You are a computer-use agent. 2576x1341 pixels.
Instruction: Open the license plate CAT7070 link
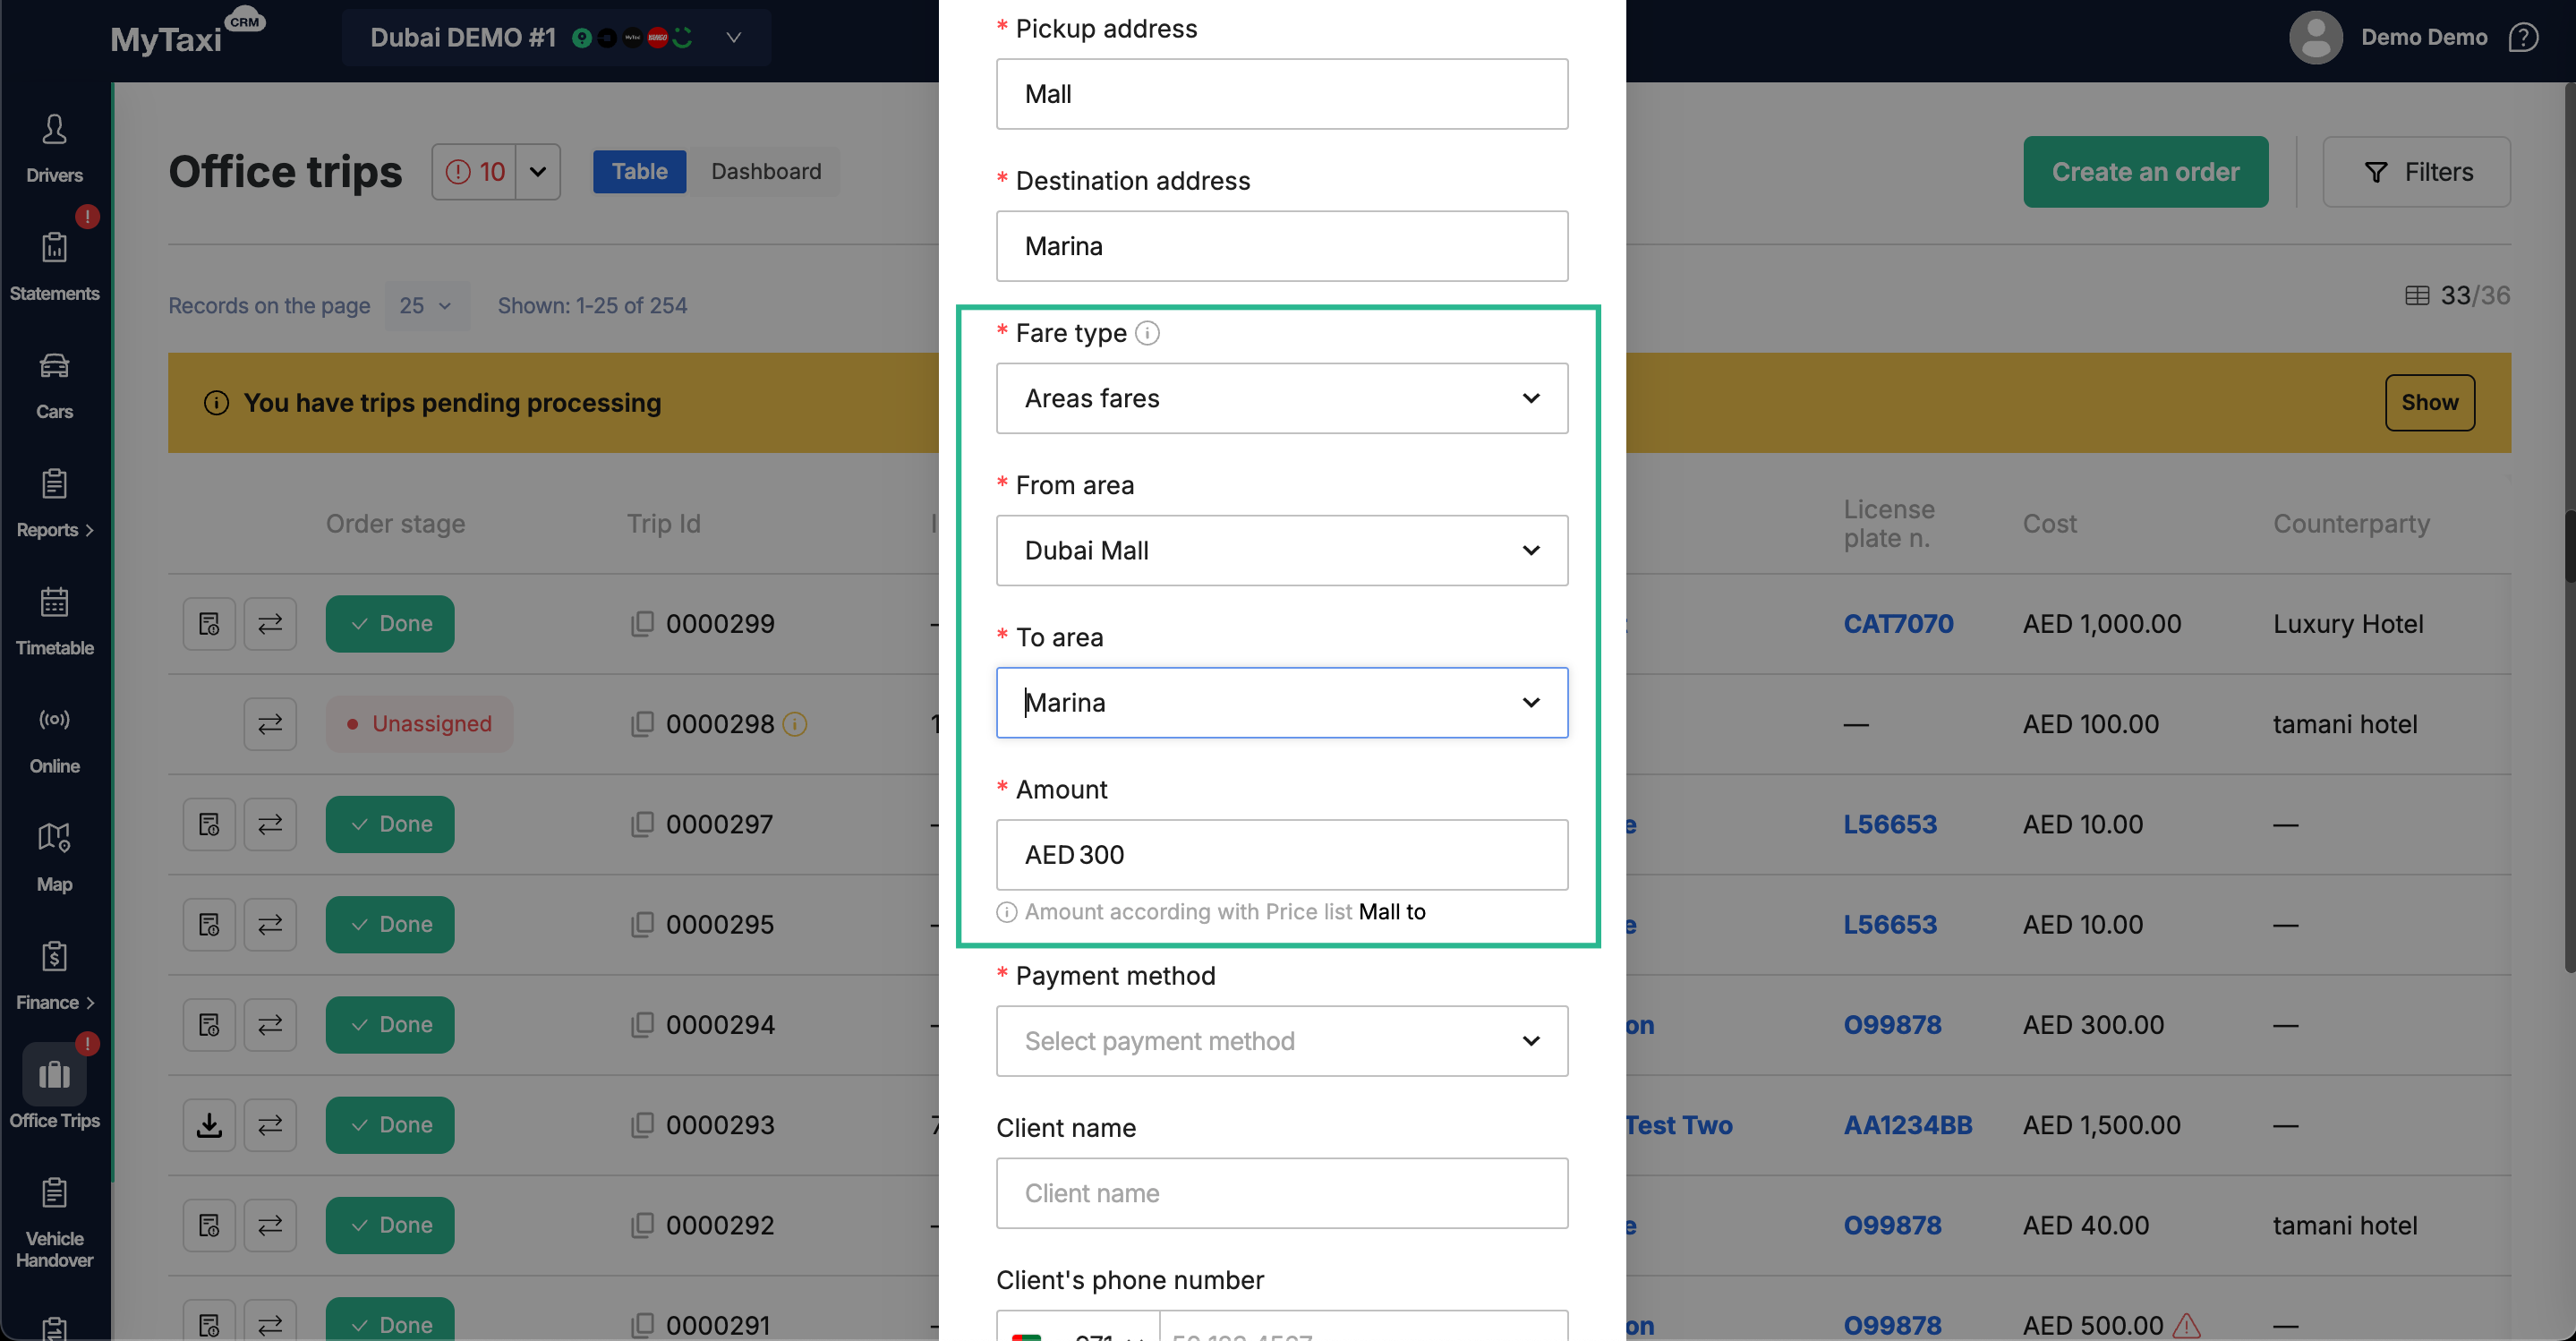coord(1897,623)
